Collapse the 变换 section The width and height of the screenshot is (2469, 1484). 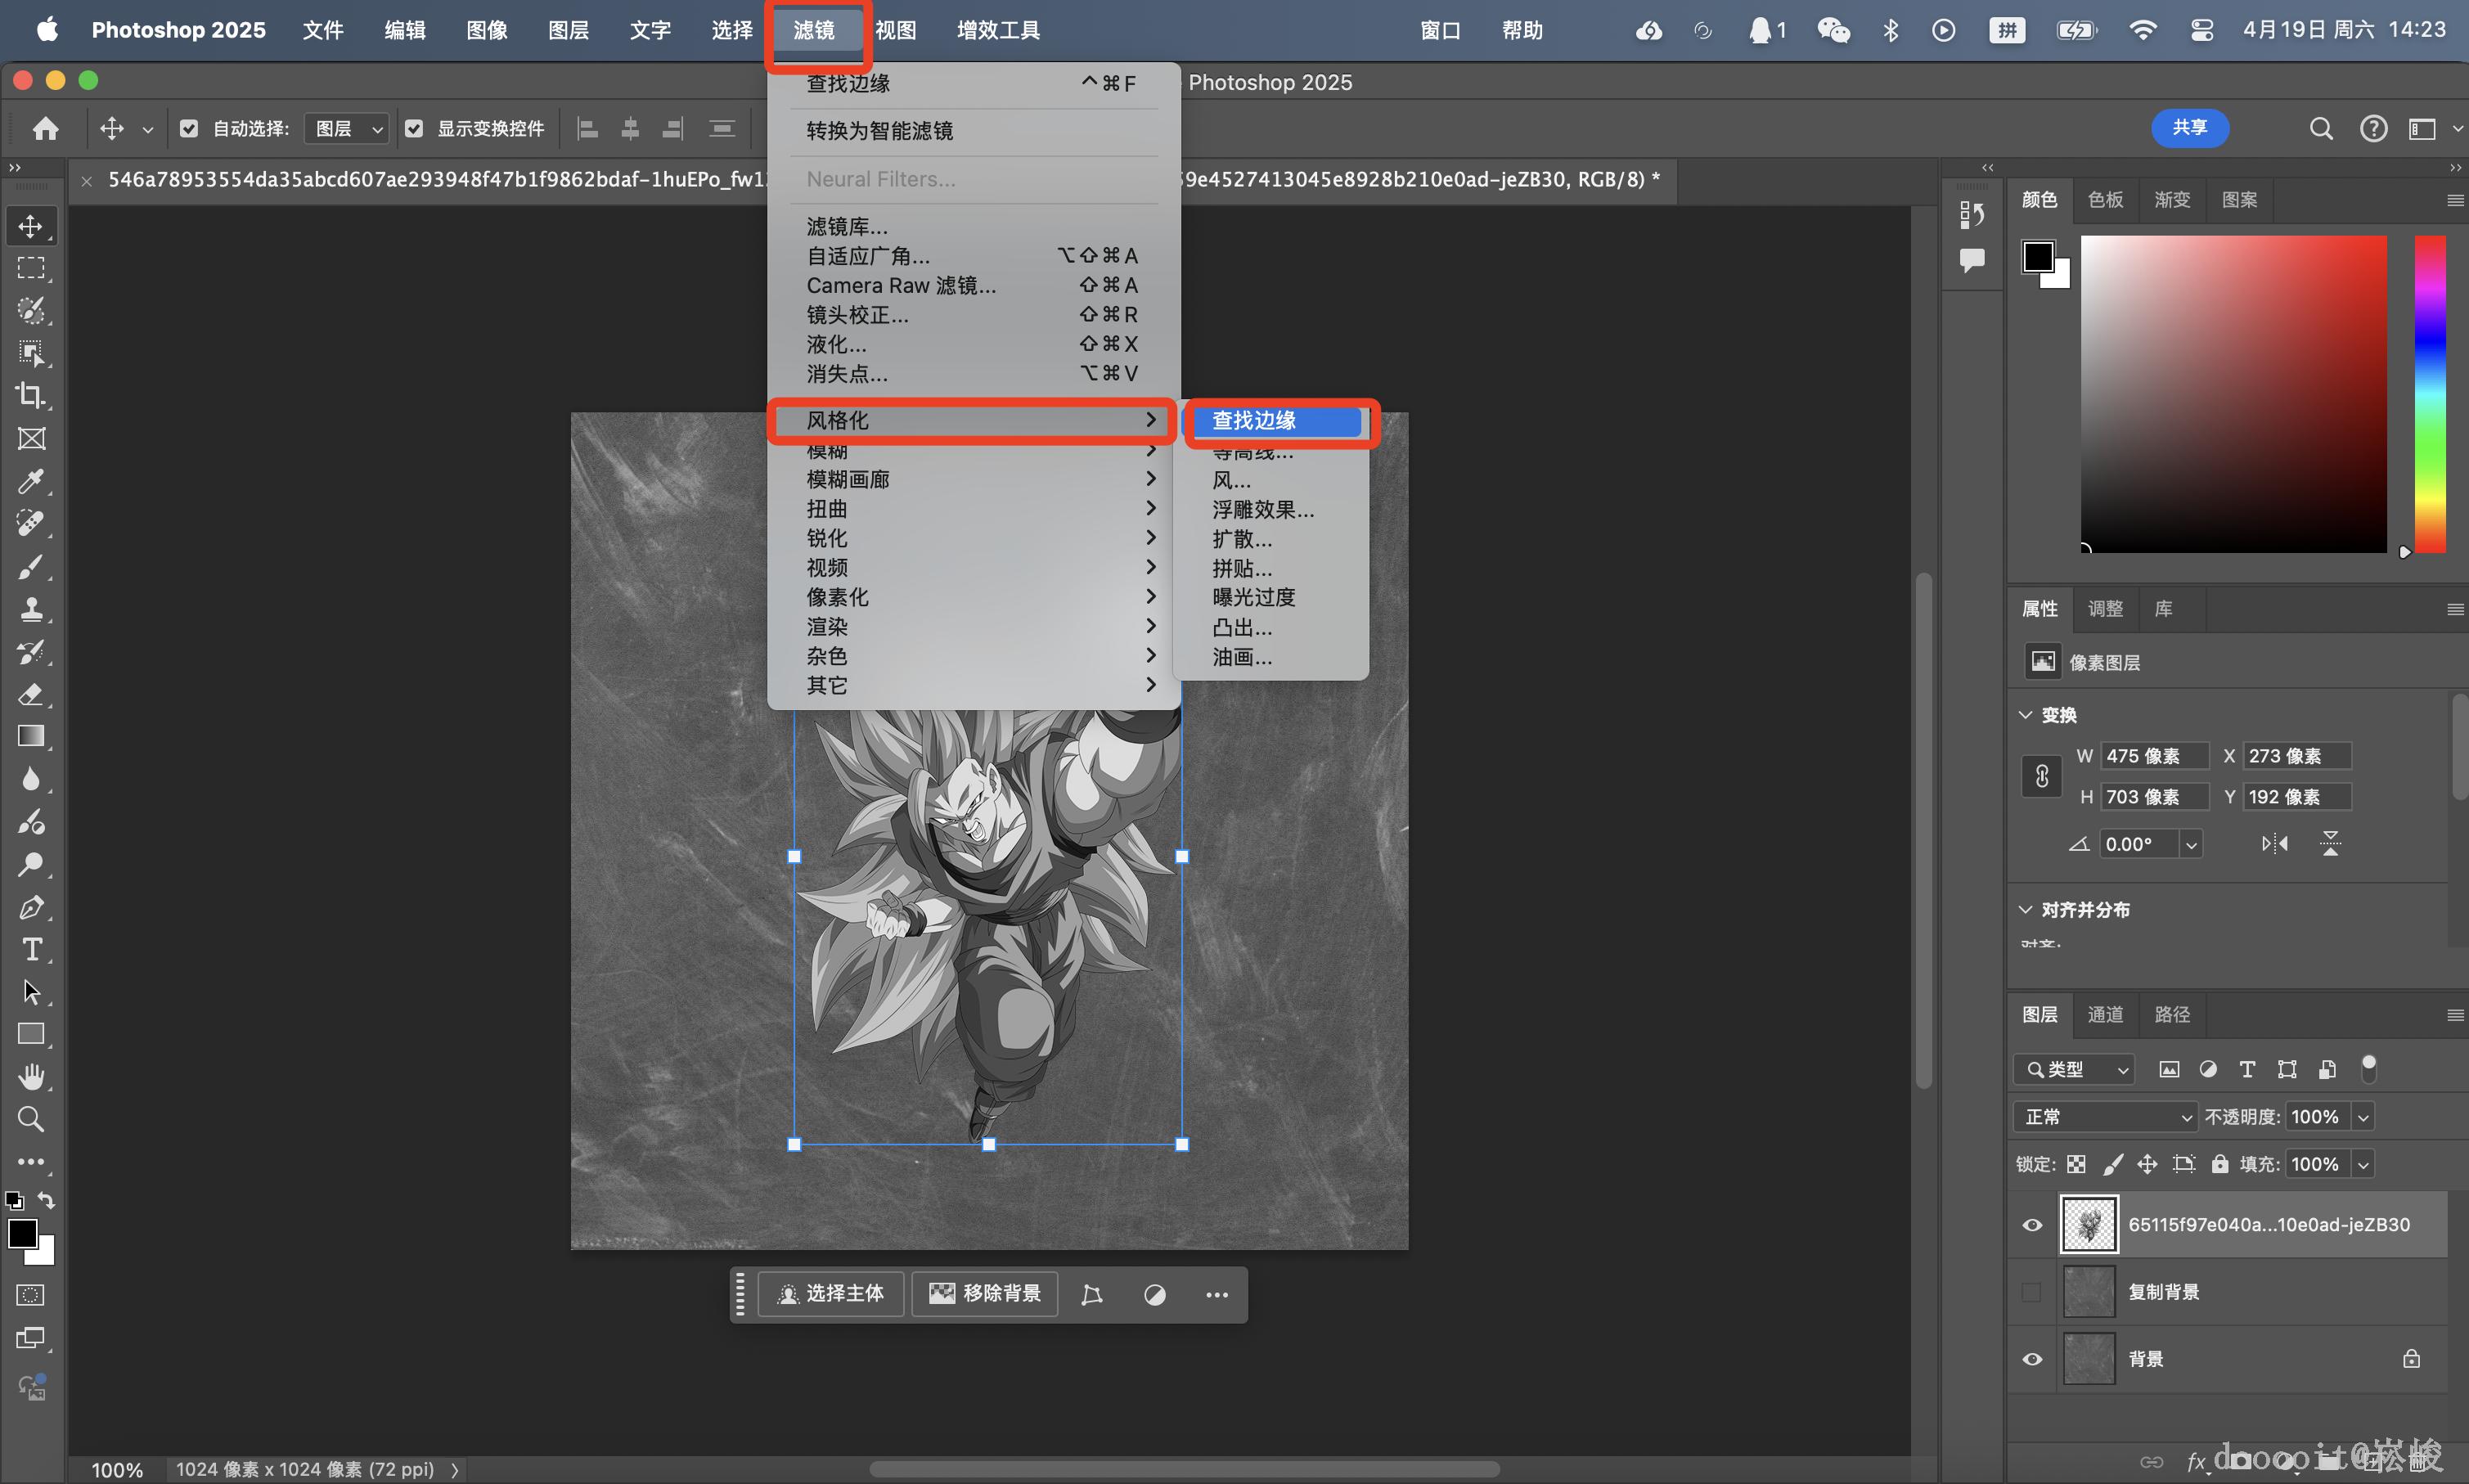(x=2026, y=715)
